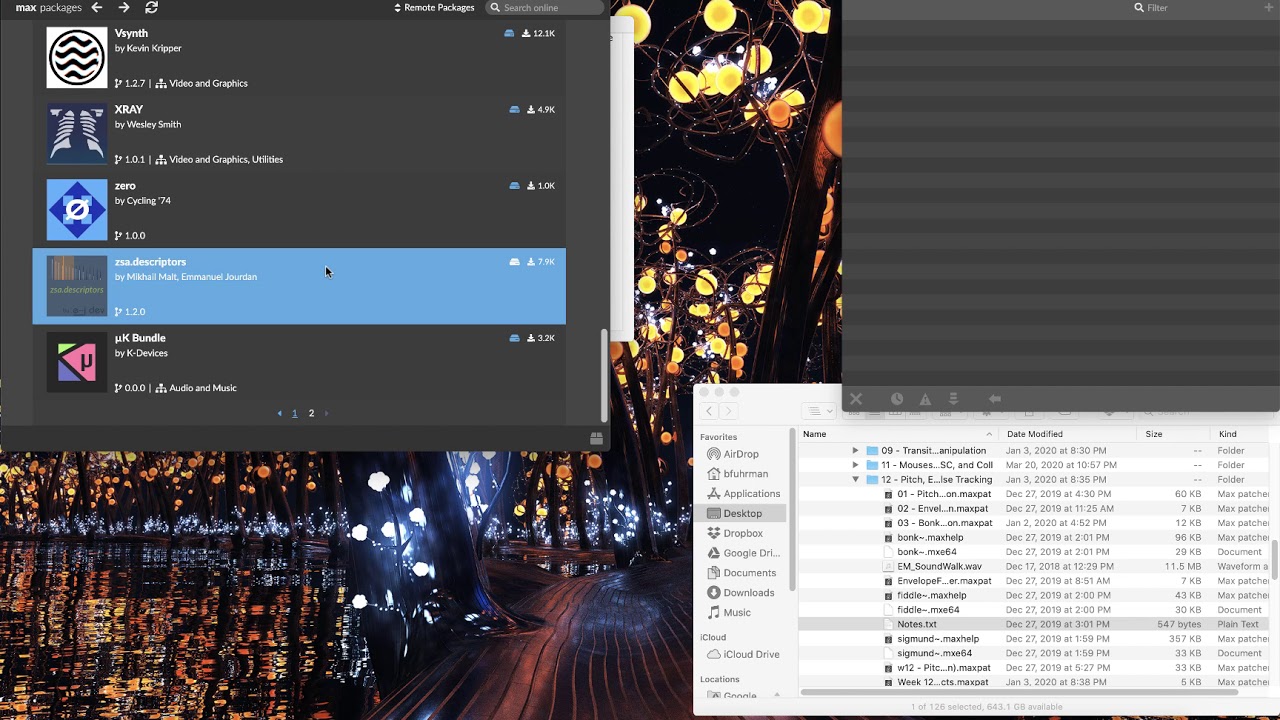Open the zero package title

tap(125, 185)
